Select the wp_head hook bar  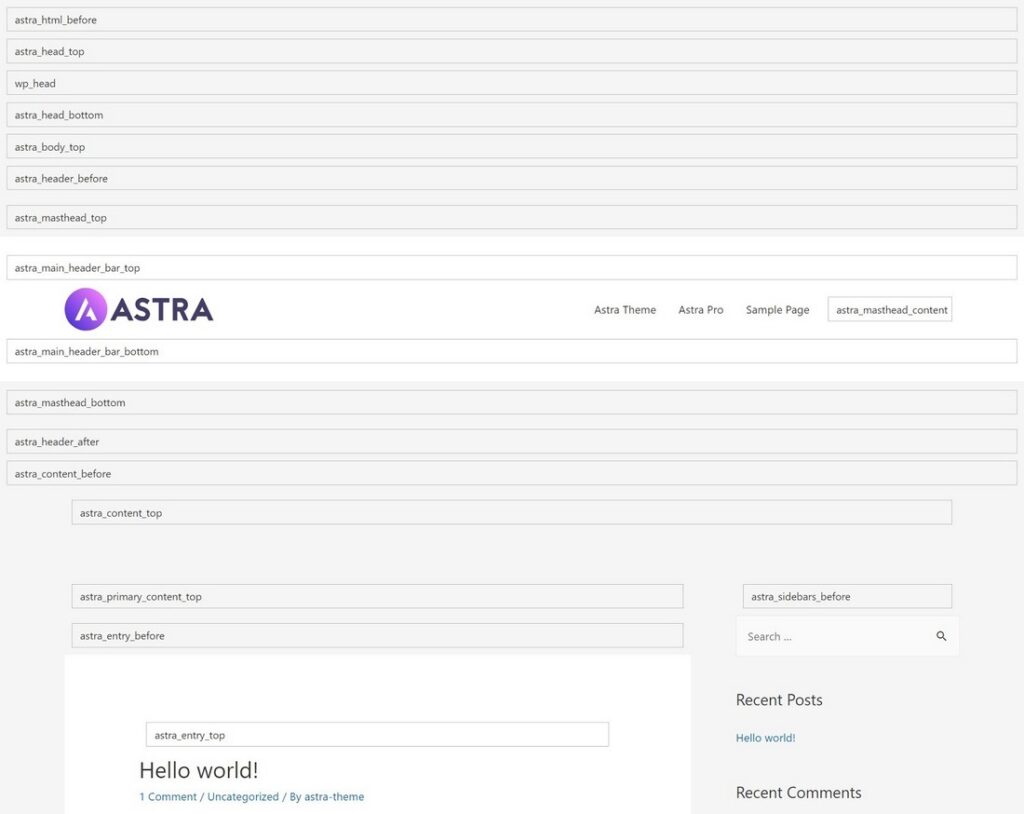point(34,83)
